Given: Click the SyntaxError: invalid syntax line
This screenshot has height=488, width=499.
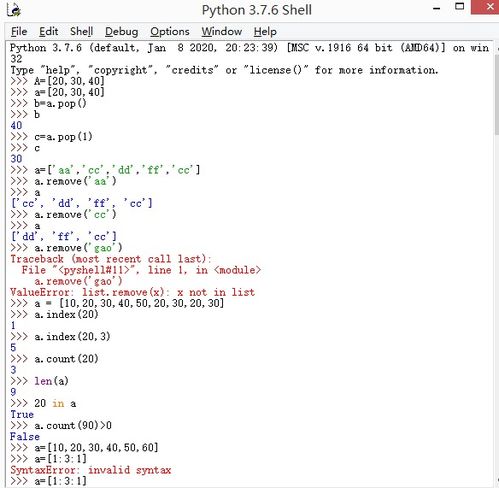Looking at the screenshot, I should point(90,470).
